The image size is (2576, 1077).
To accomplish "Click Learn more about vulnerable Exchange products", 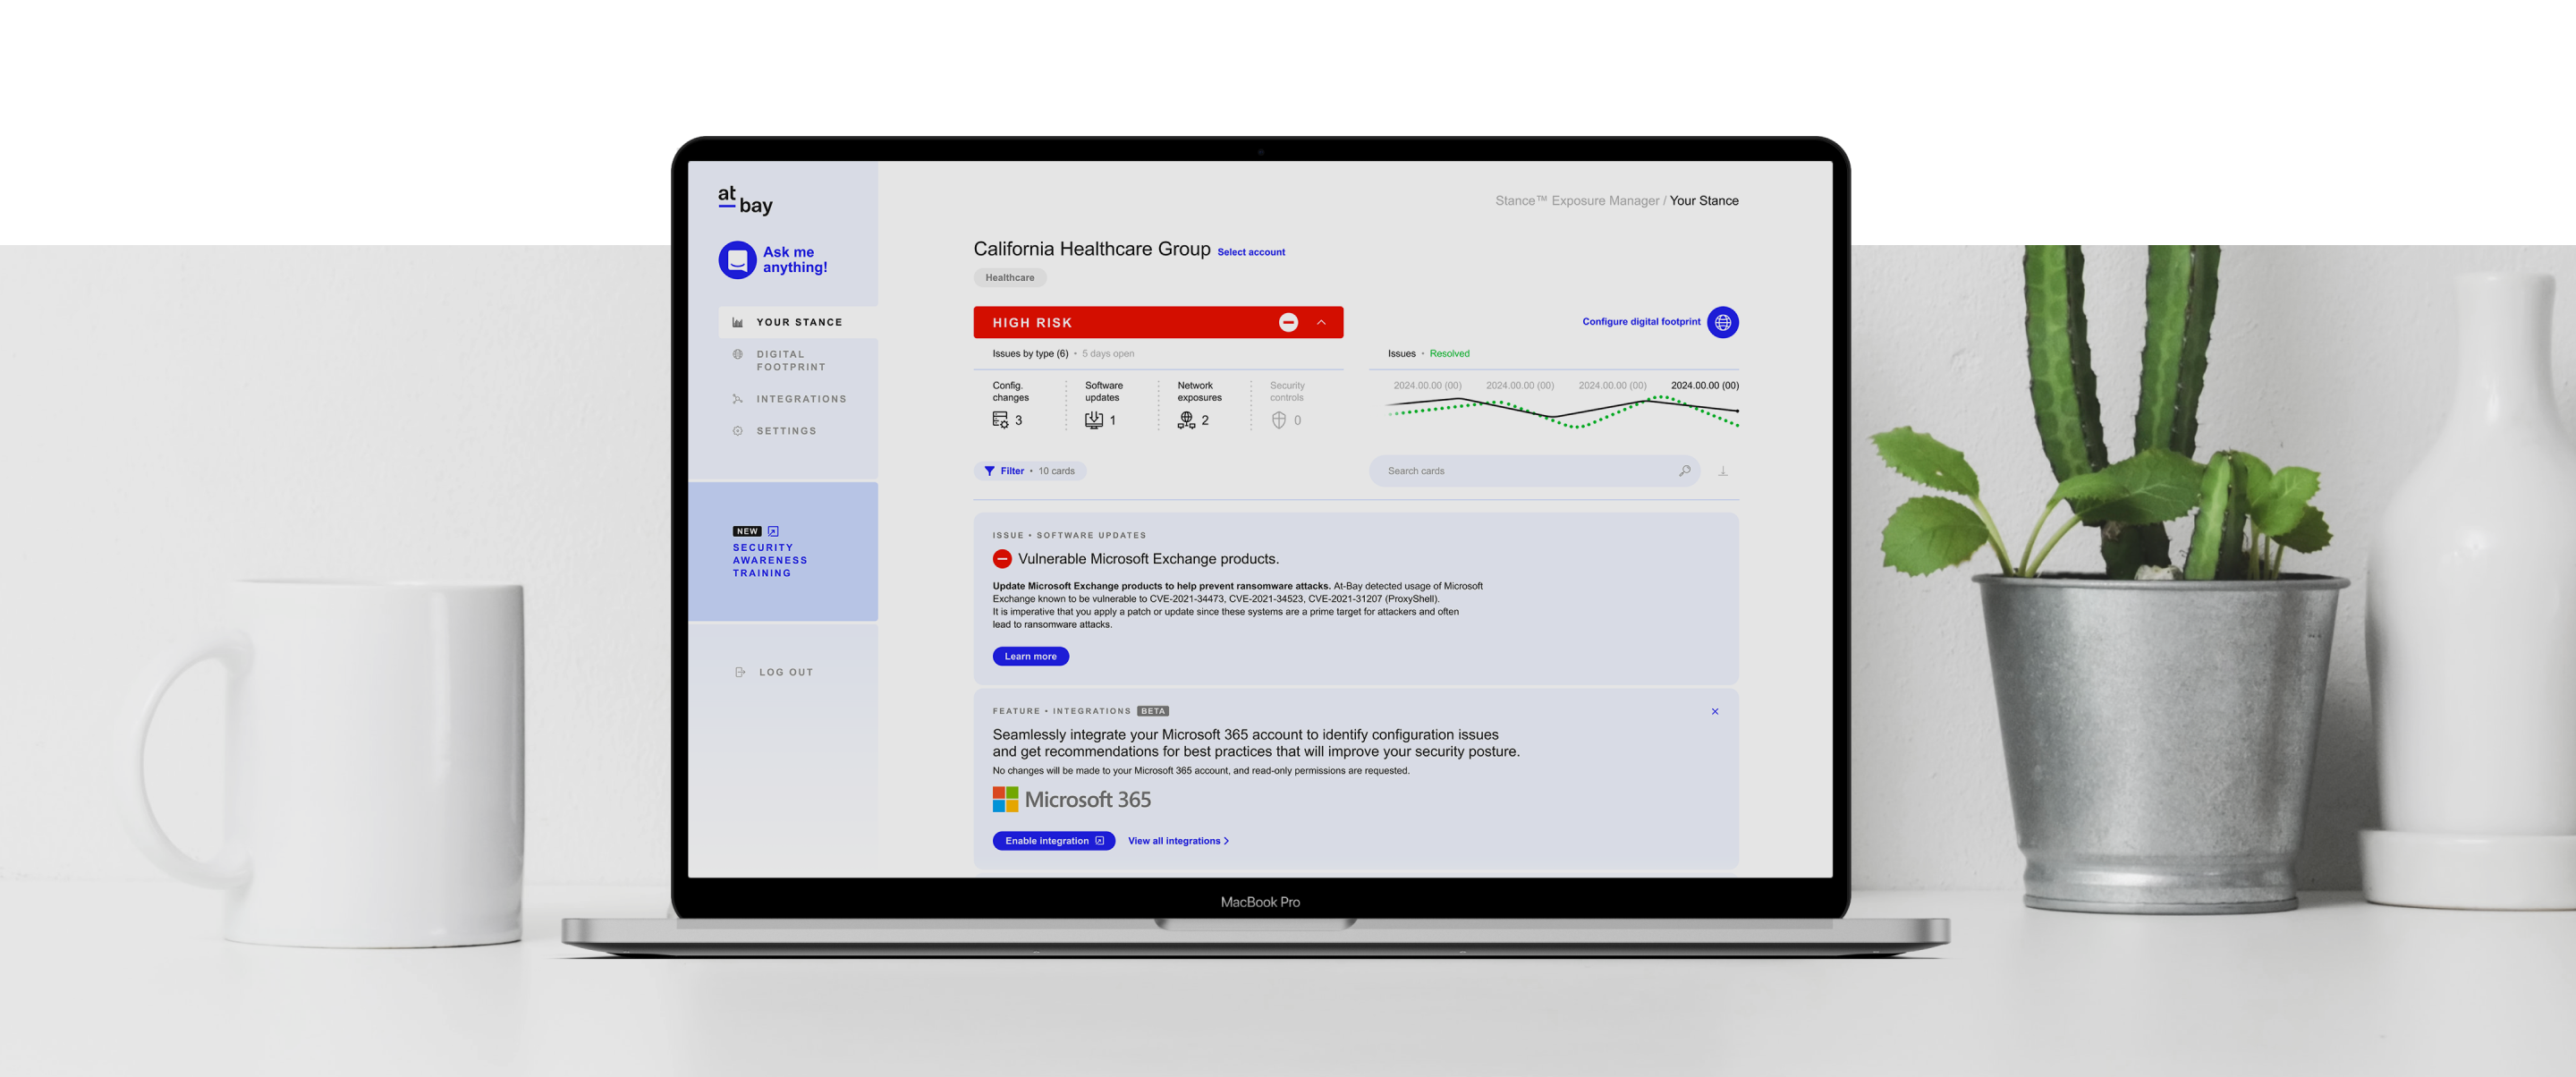I will pos(1030,655).
